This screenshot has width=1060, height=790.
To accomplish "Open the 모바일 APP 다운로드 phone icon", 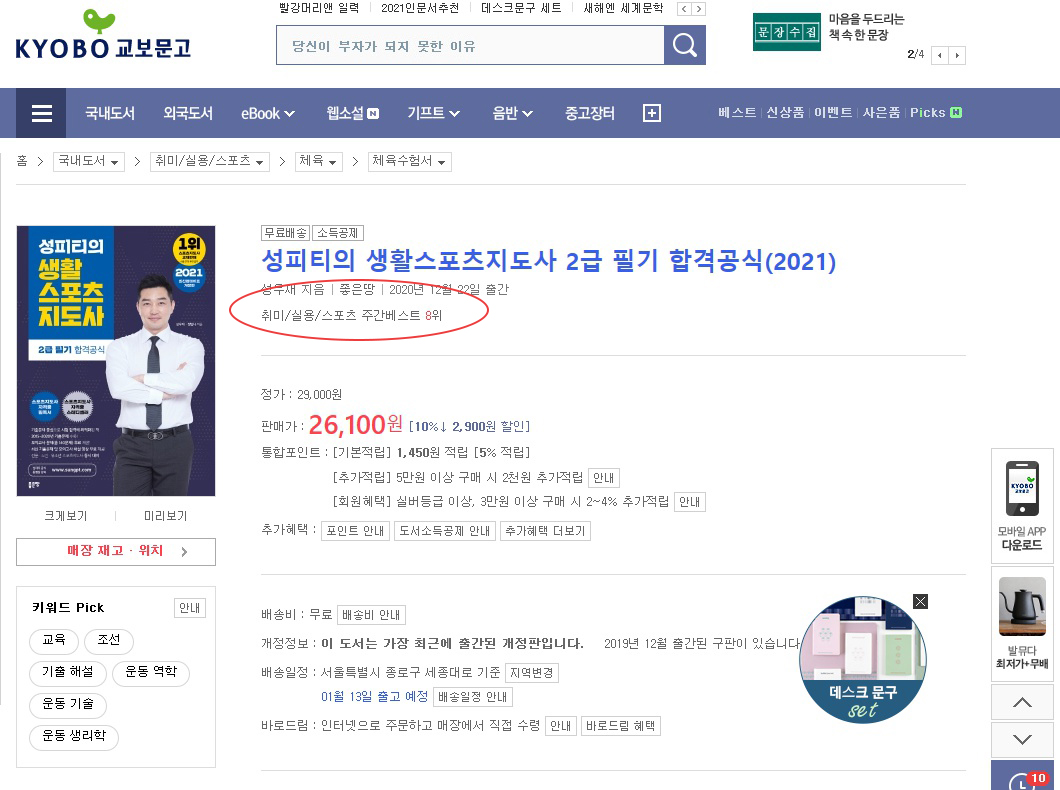I will [1022, 488].
